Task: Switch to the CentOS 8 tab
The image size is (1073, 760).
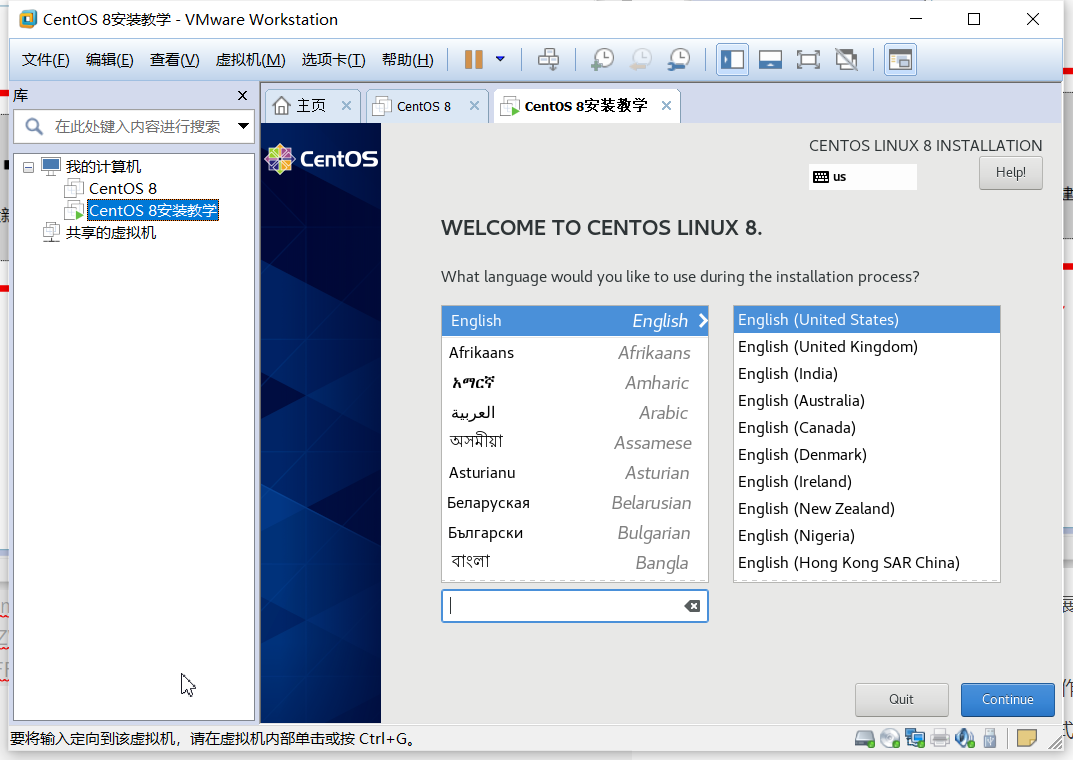Action: 424,106
